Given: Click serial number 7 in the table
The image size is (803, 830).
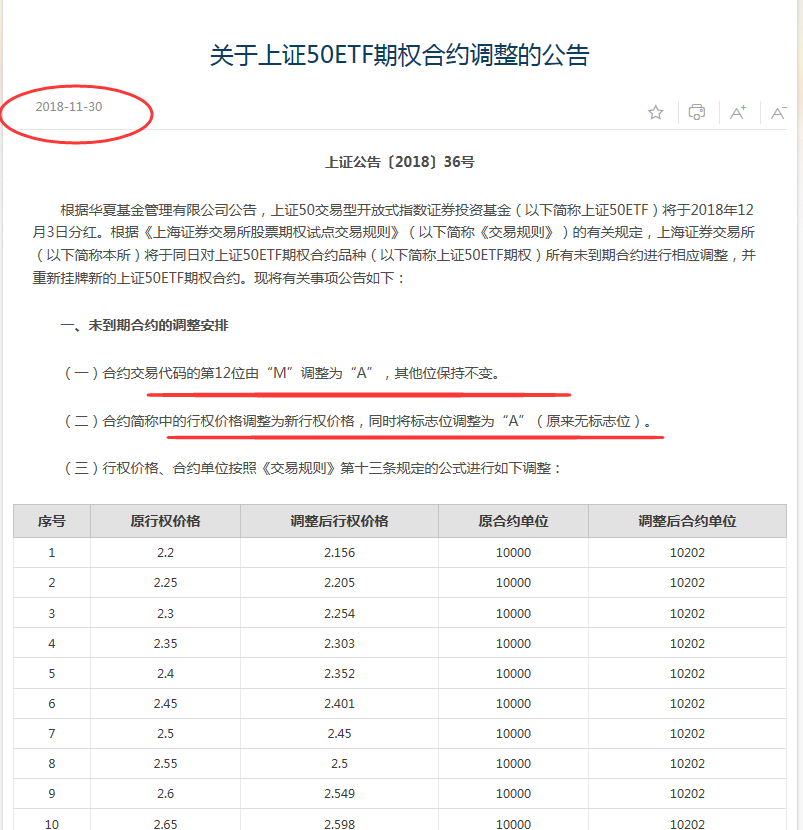Looking at the screenshot, I should coord(52,733).
